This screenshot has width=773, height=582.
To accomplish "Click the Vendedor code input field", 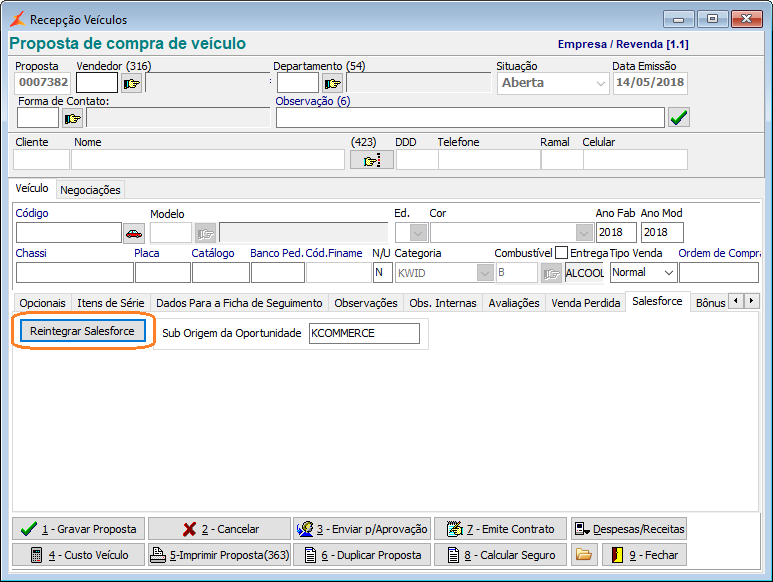I will coord(97,83).
